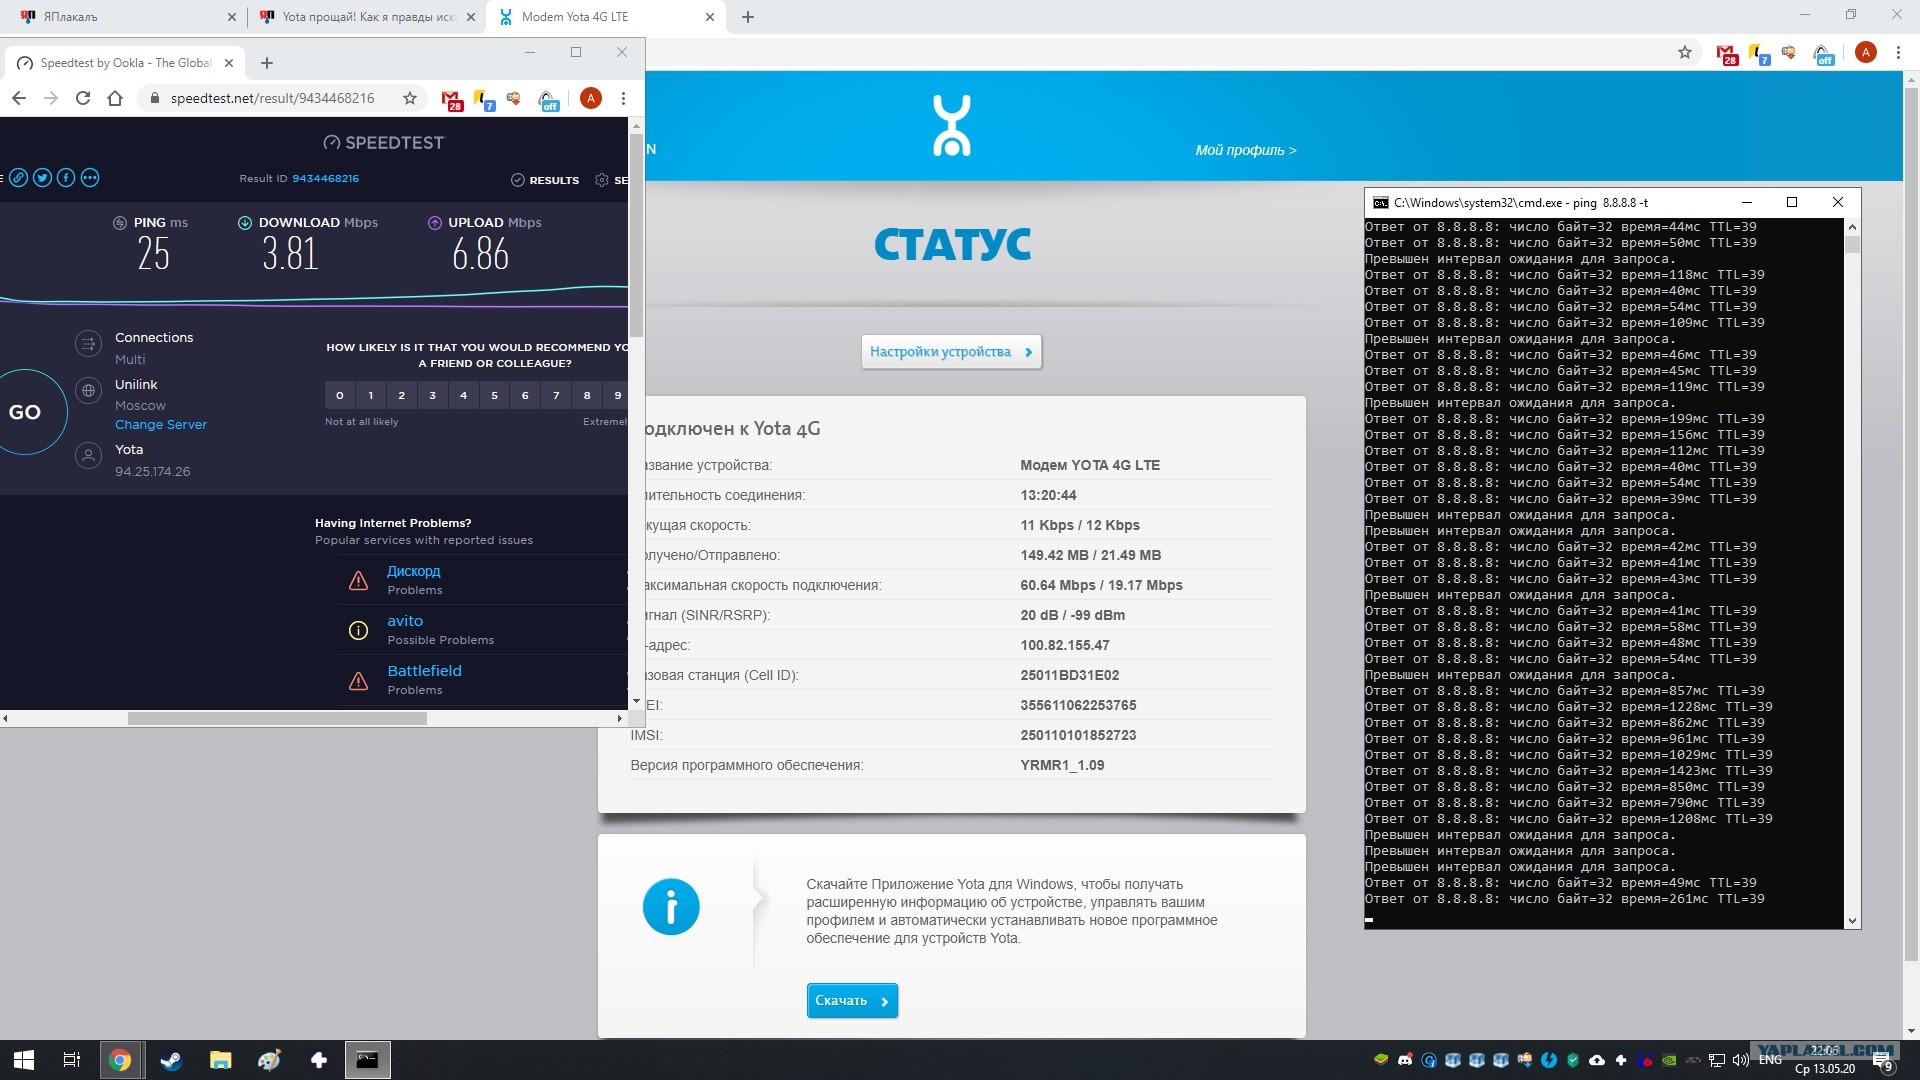Open NVIDIA tray icon
This screenshot has width=1920, height=1080.
pos(1669,1060)
